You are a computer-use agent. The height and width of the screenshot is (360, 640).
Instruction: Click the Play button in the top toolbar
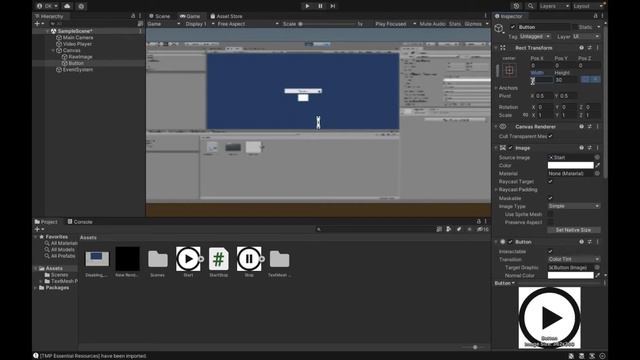point(307,6)
